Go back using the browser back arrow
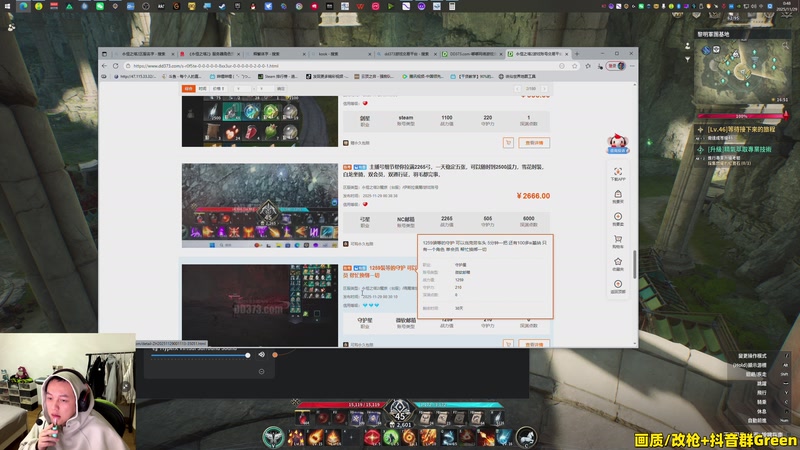The height and width of the screenshot is (450, 800). click(x=105, y=66)
